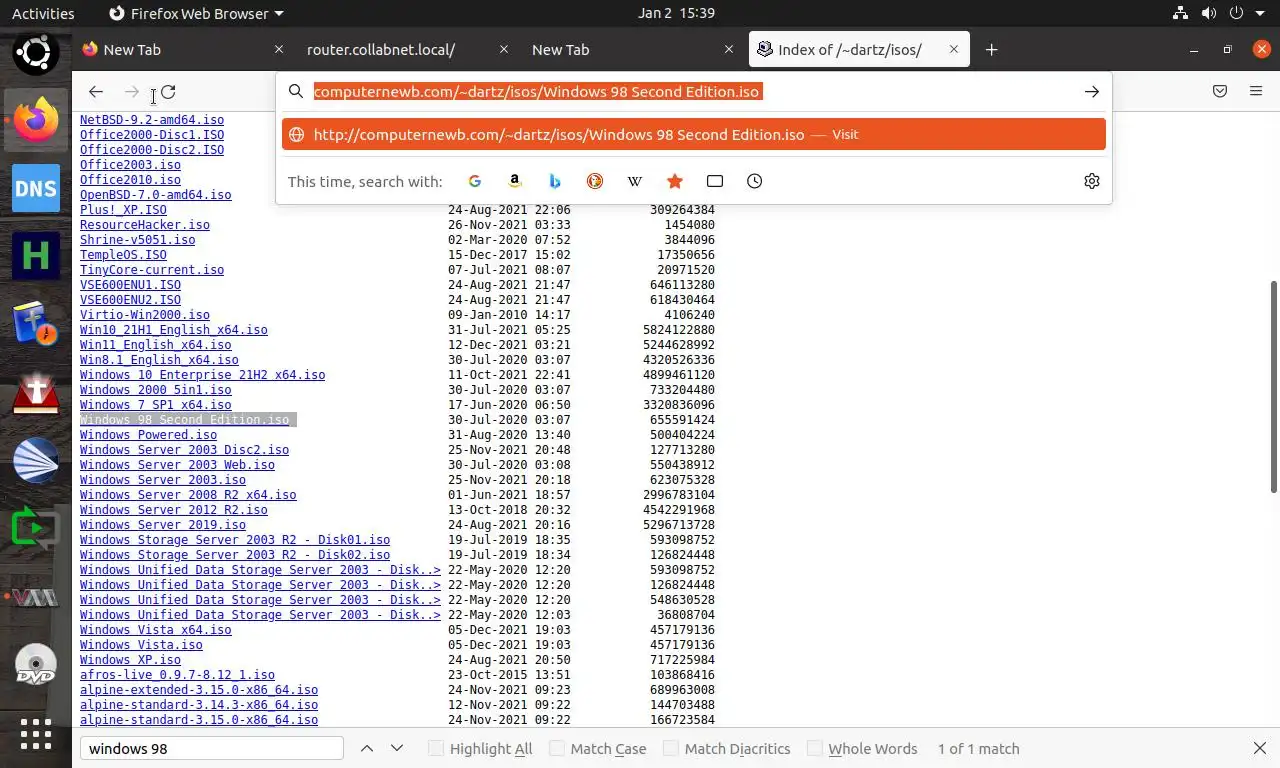Find previous match arrow
Viewport: 1280px width, 768px height.
[367, 748]
